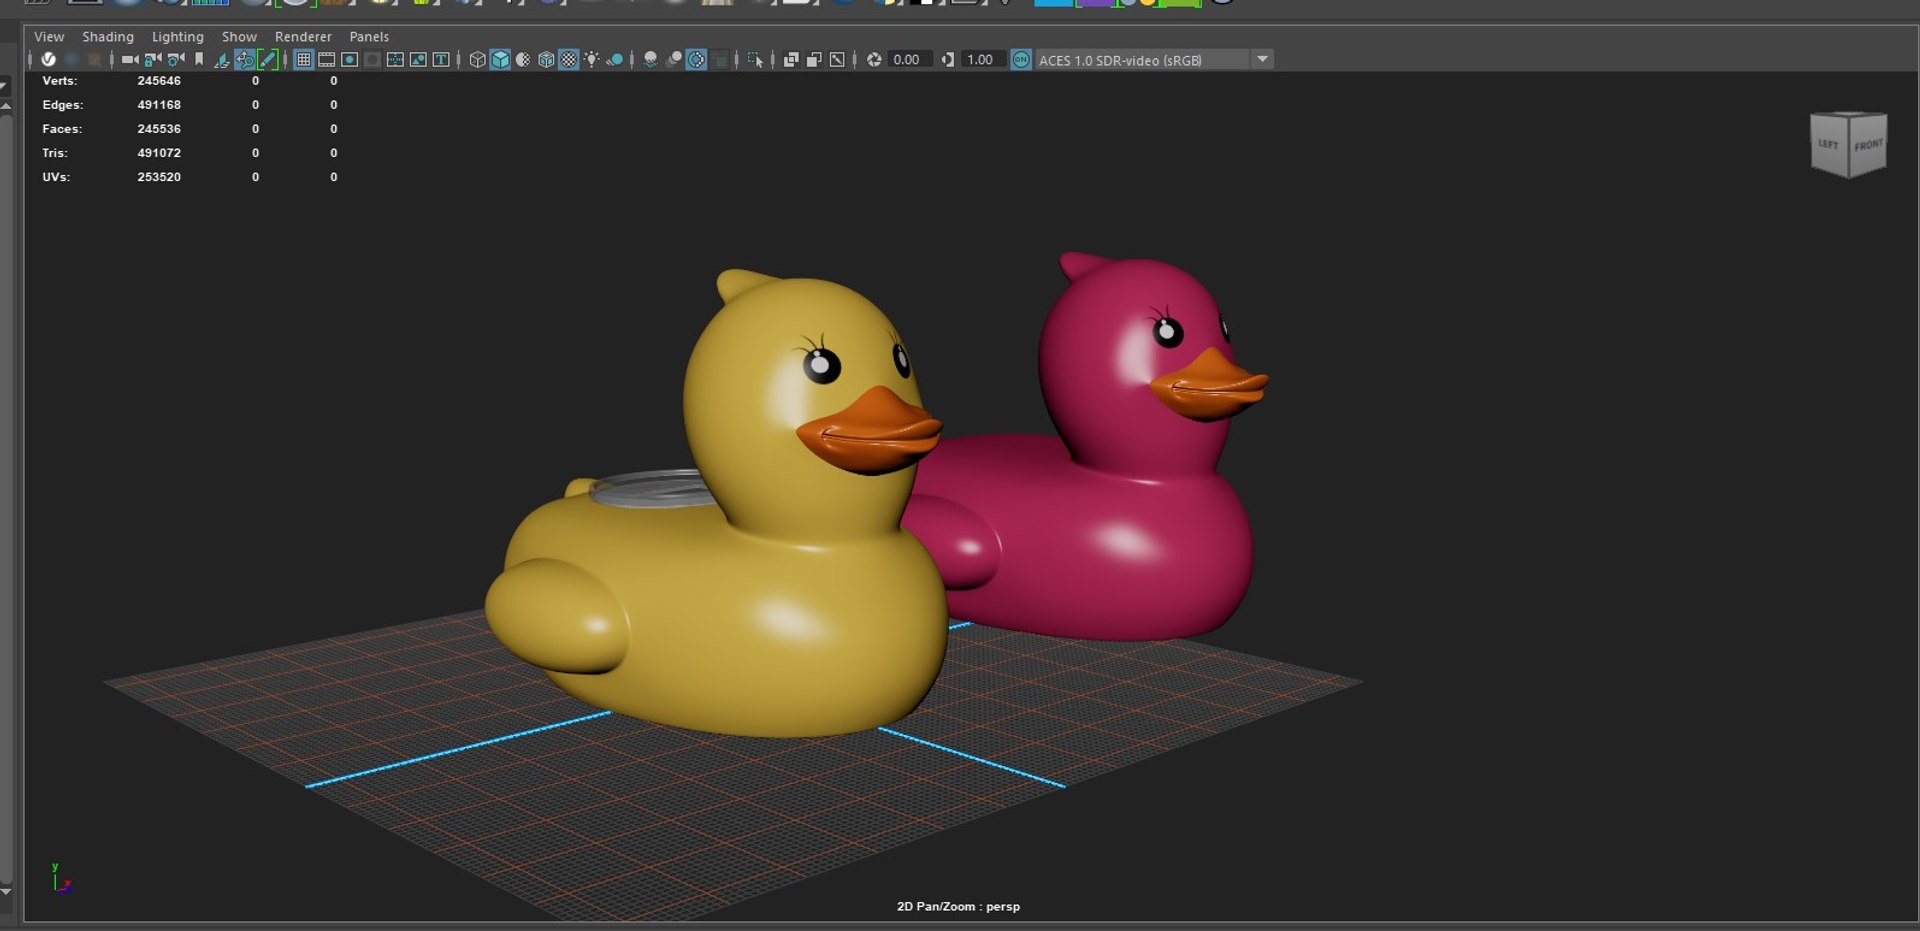Click the exposure reset icon
The width and height of the screenshot is (1920, 931).
(874, 60)
